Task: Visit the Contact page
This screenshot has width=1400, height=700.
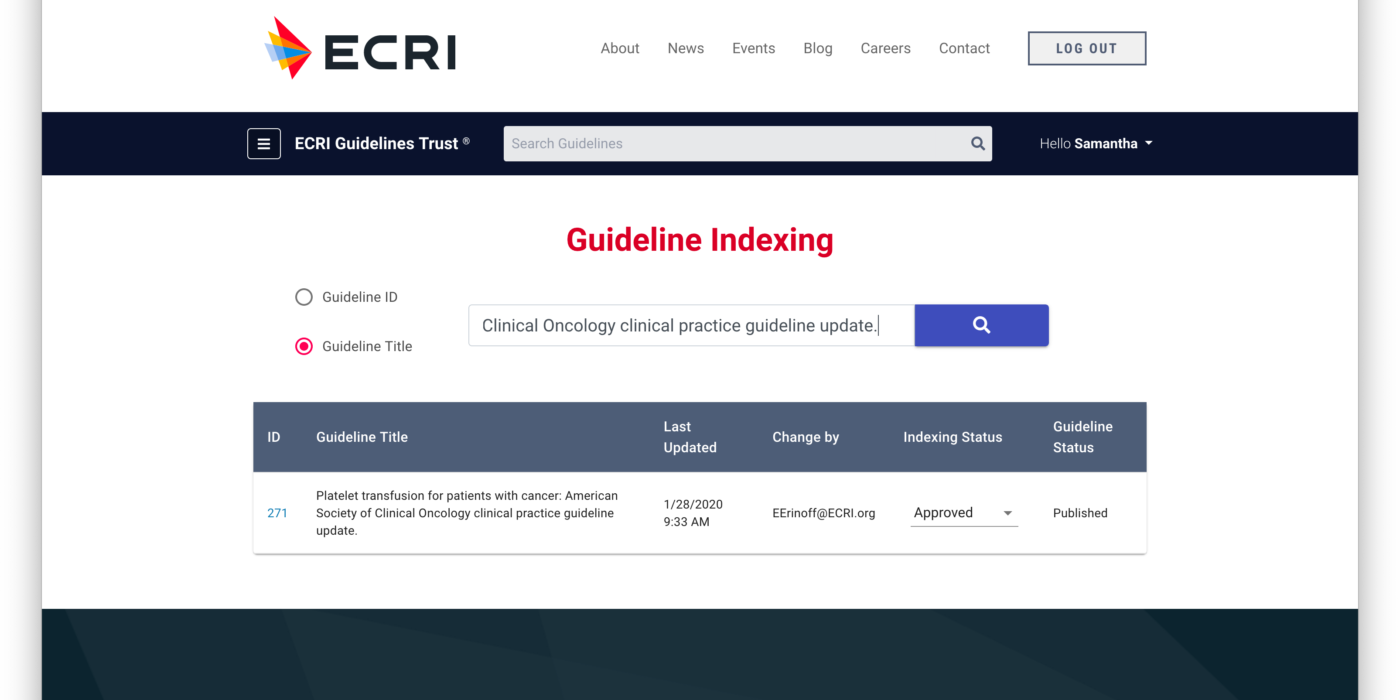Action: (x=964, y=49)
